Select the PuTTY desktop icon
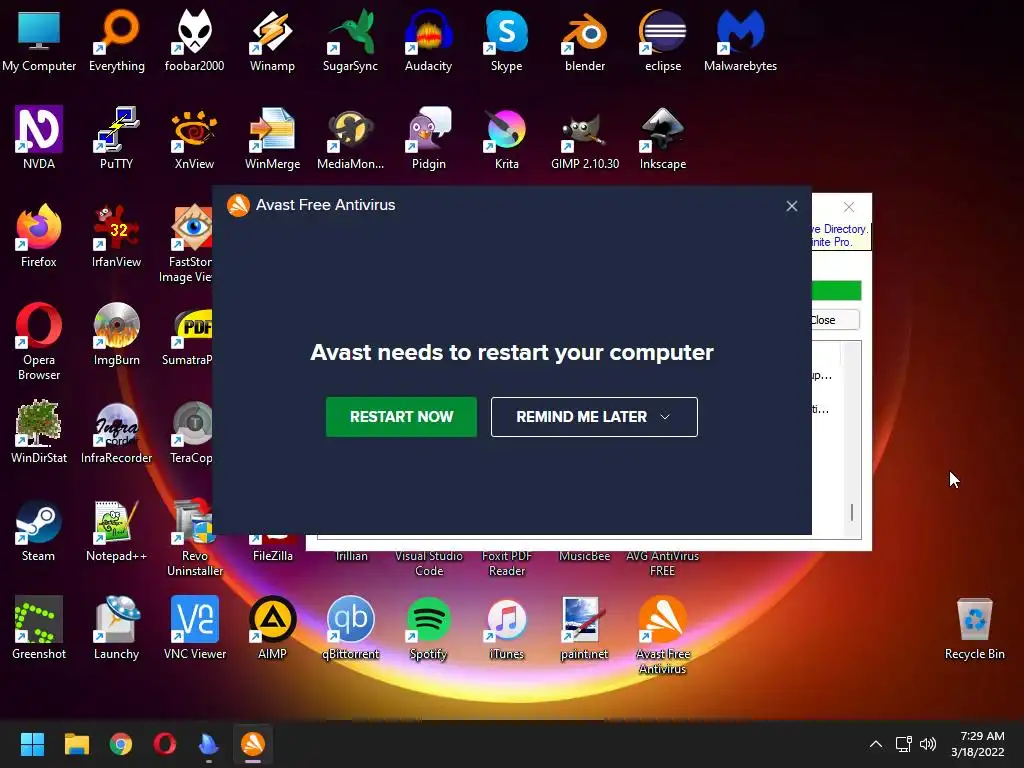The width and height of the screenshot is (1024, 768). point(117,138)
